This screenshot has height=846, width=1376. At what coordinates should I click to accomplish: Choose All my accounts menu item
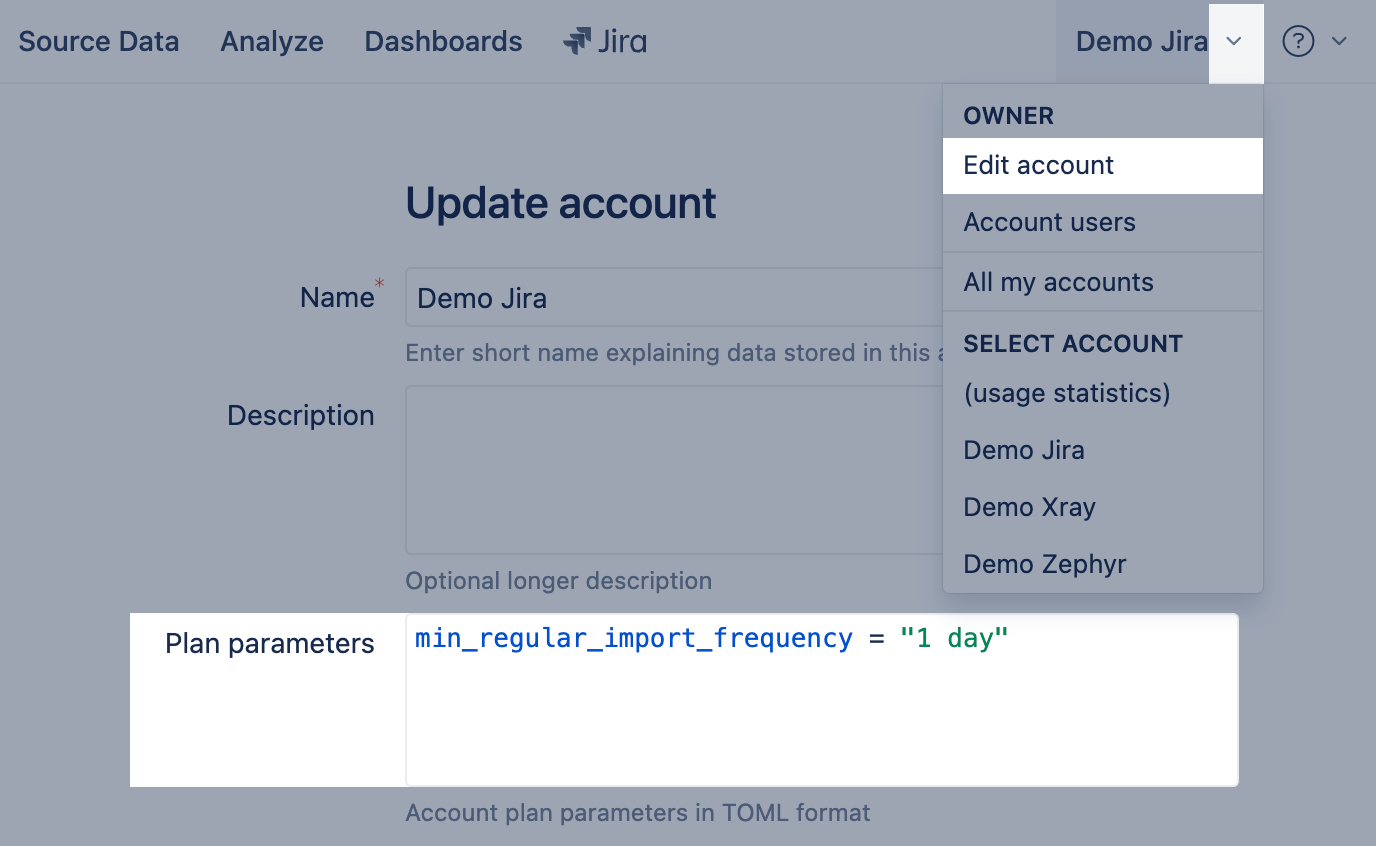pyautogui.click(x=1058, y=283)
